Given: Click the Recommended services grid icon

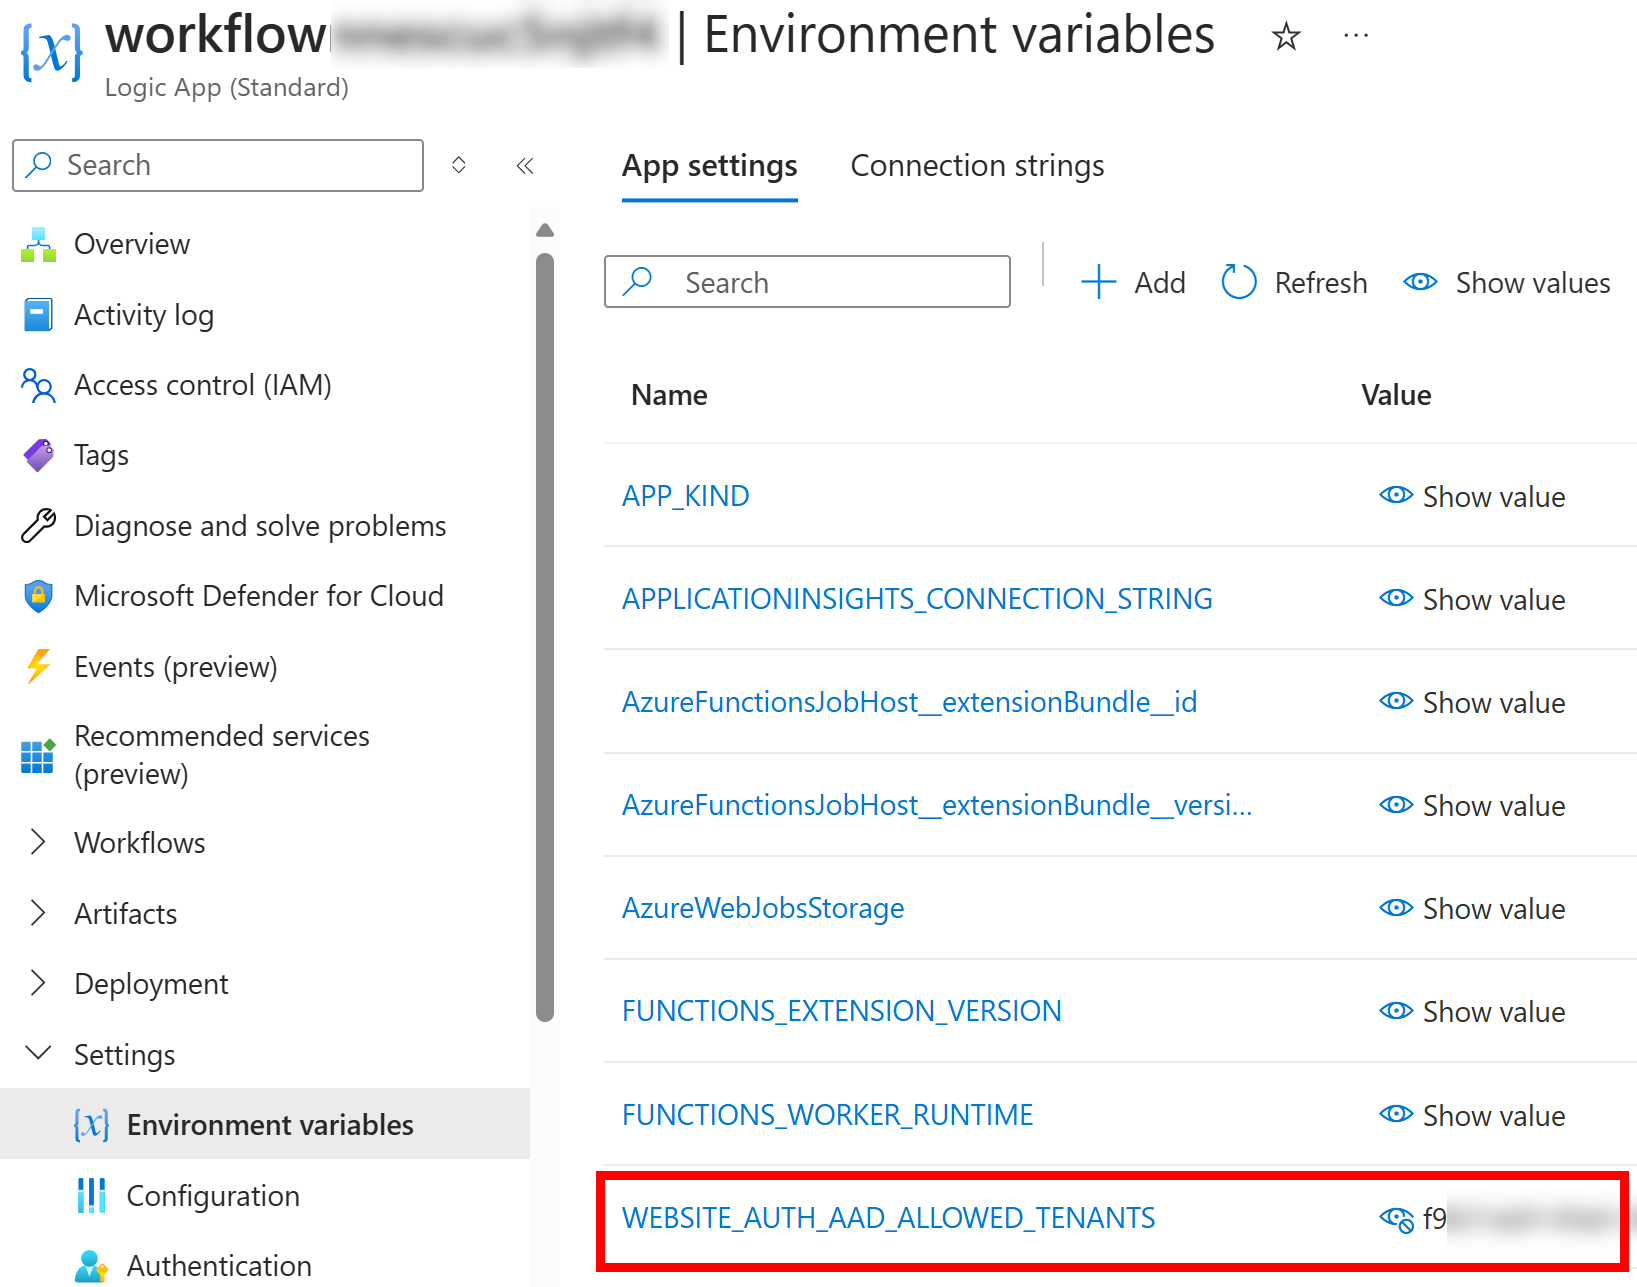Looking at the screenshot, I should pos(38,755).
